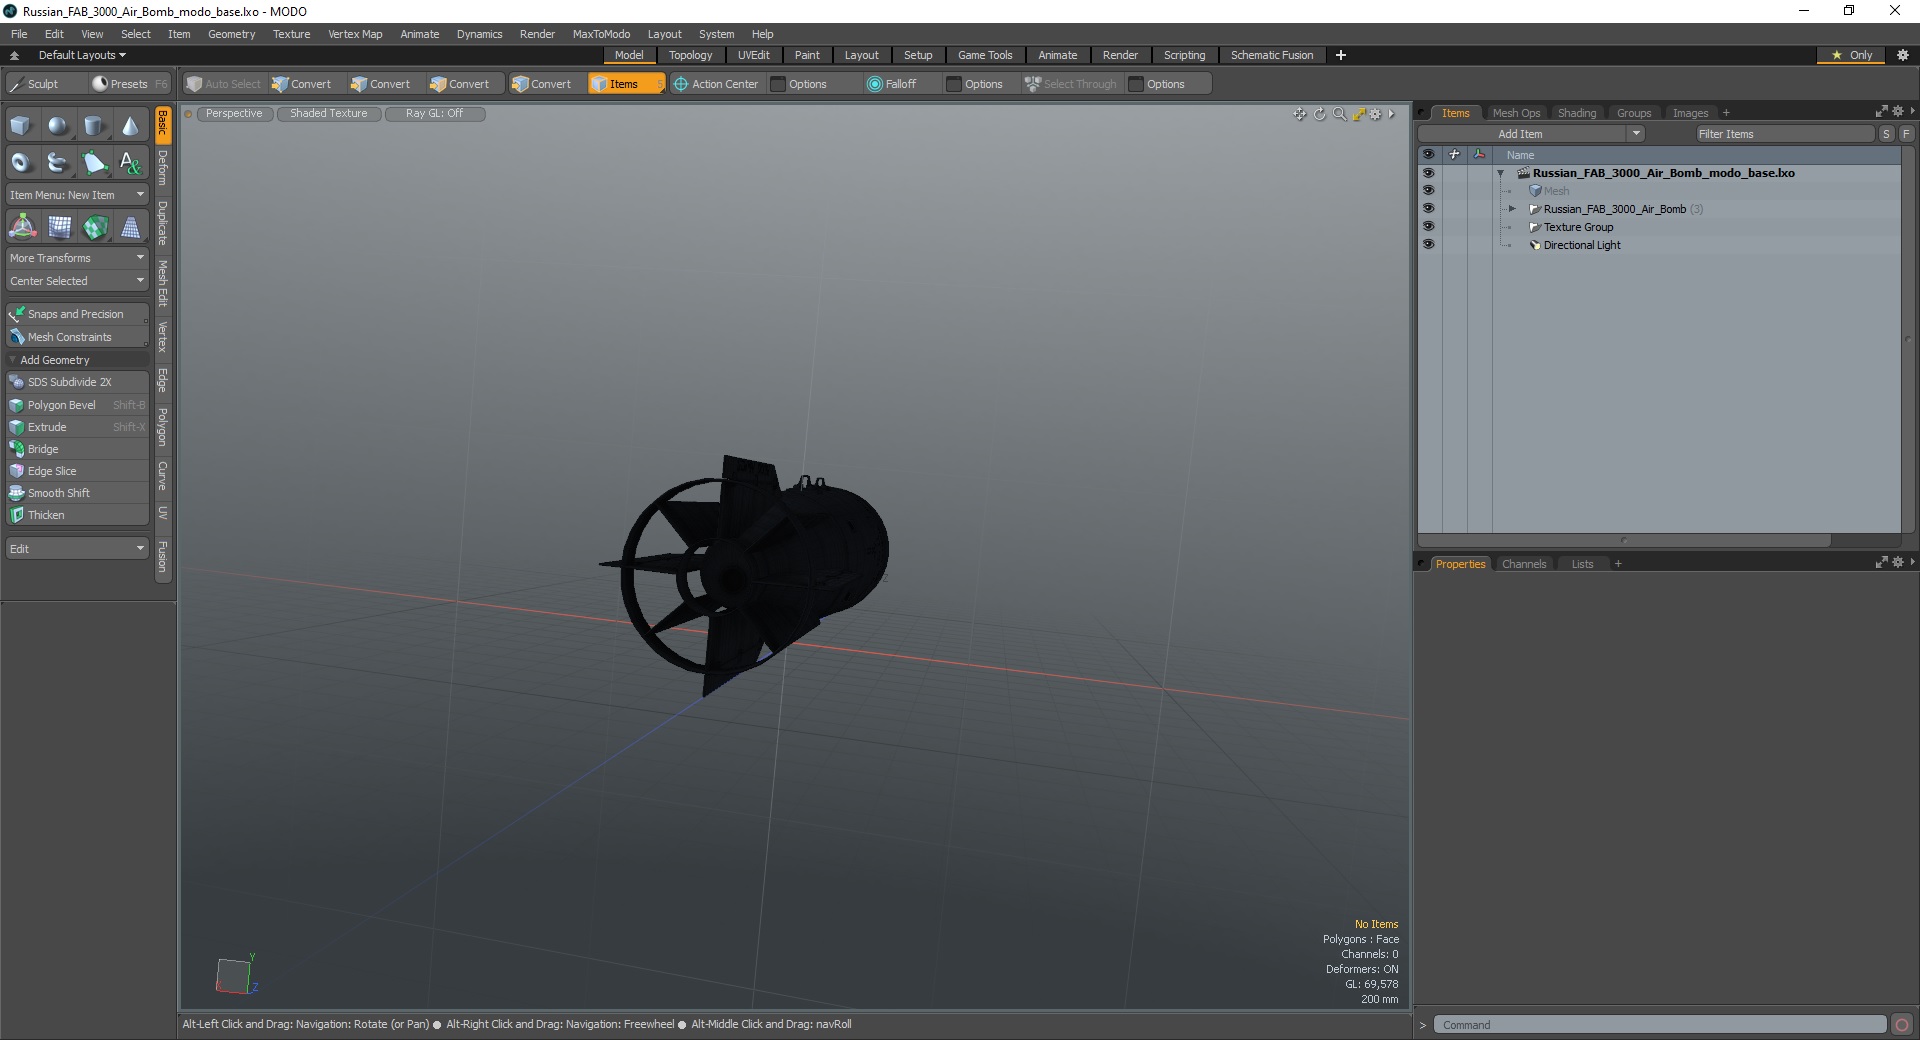This screenshot has height=1040, width=1920.
Task: Toggle the Only star button
Action: 1852,55
